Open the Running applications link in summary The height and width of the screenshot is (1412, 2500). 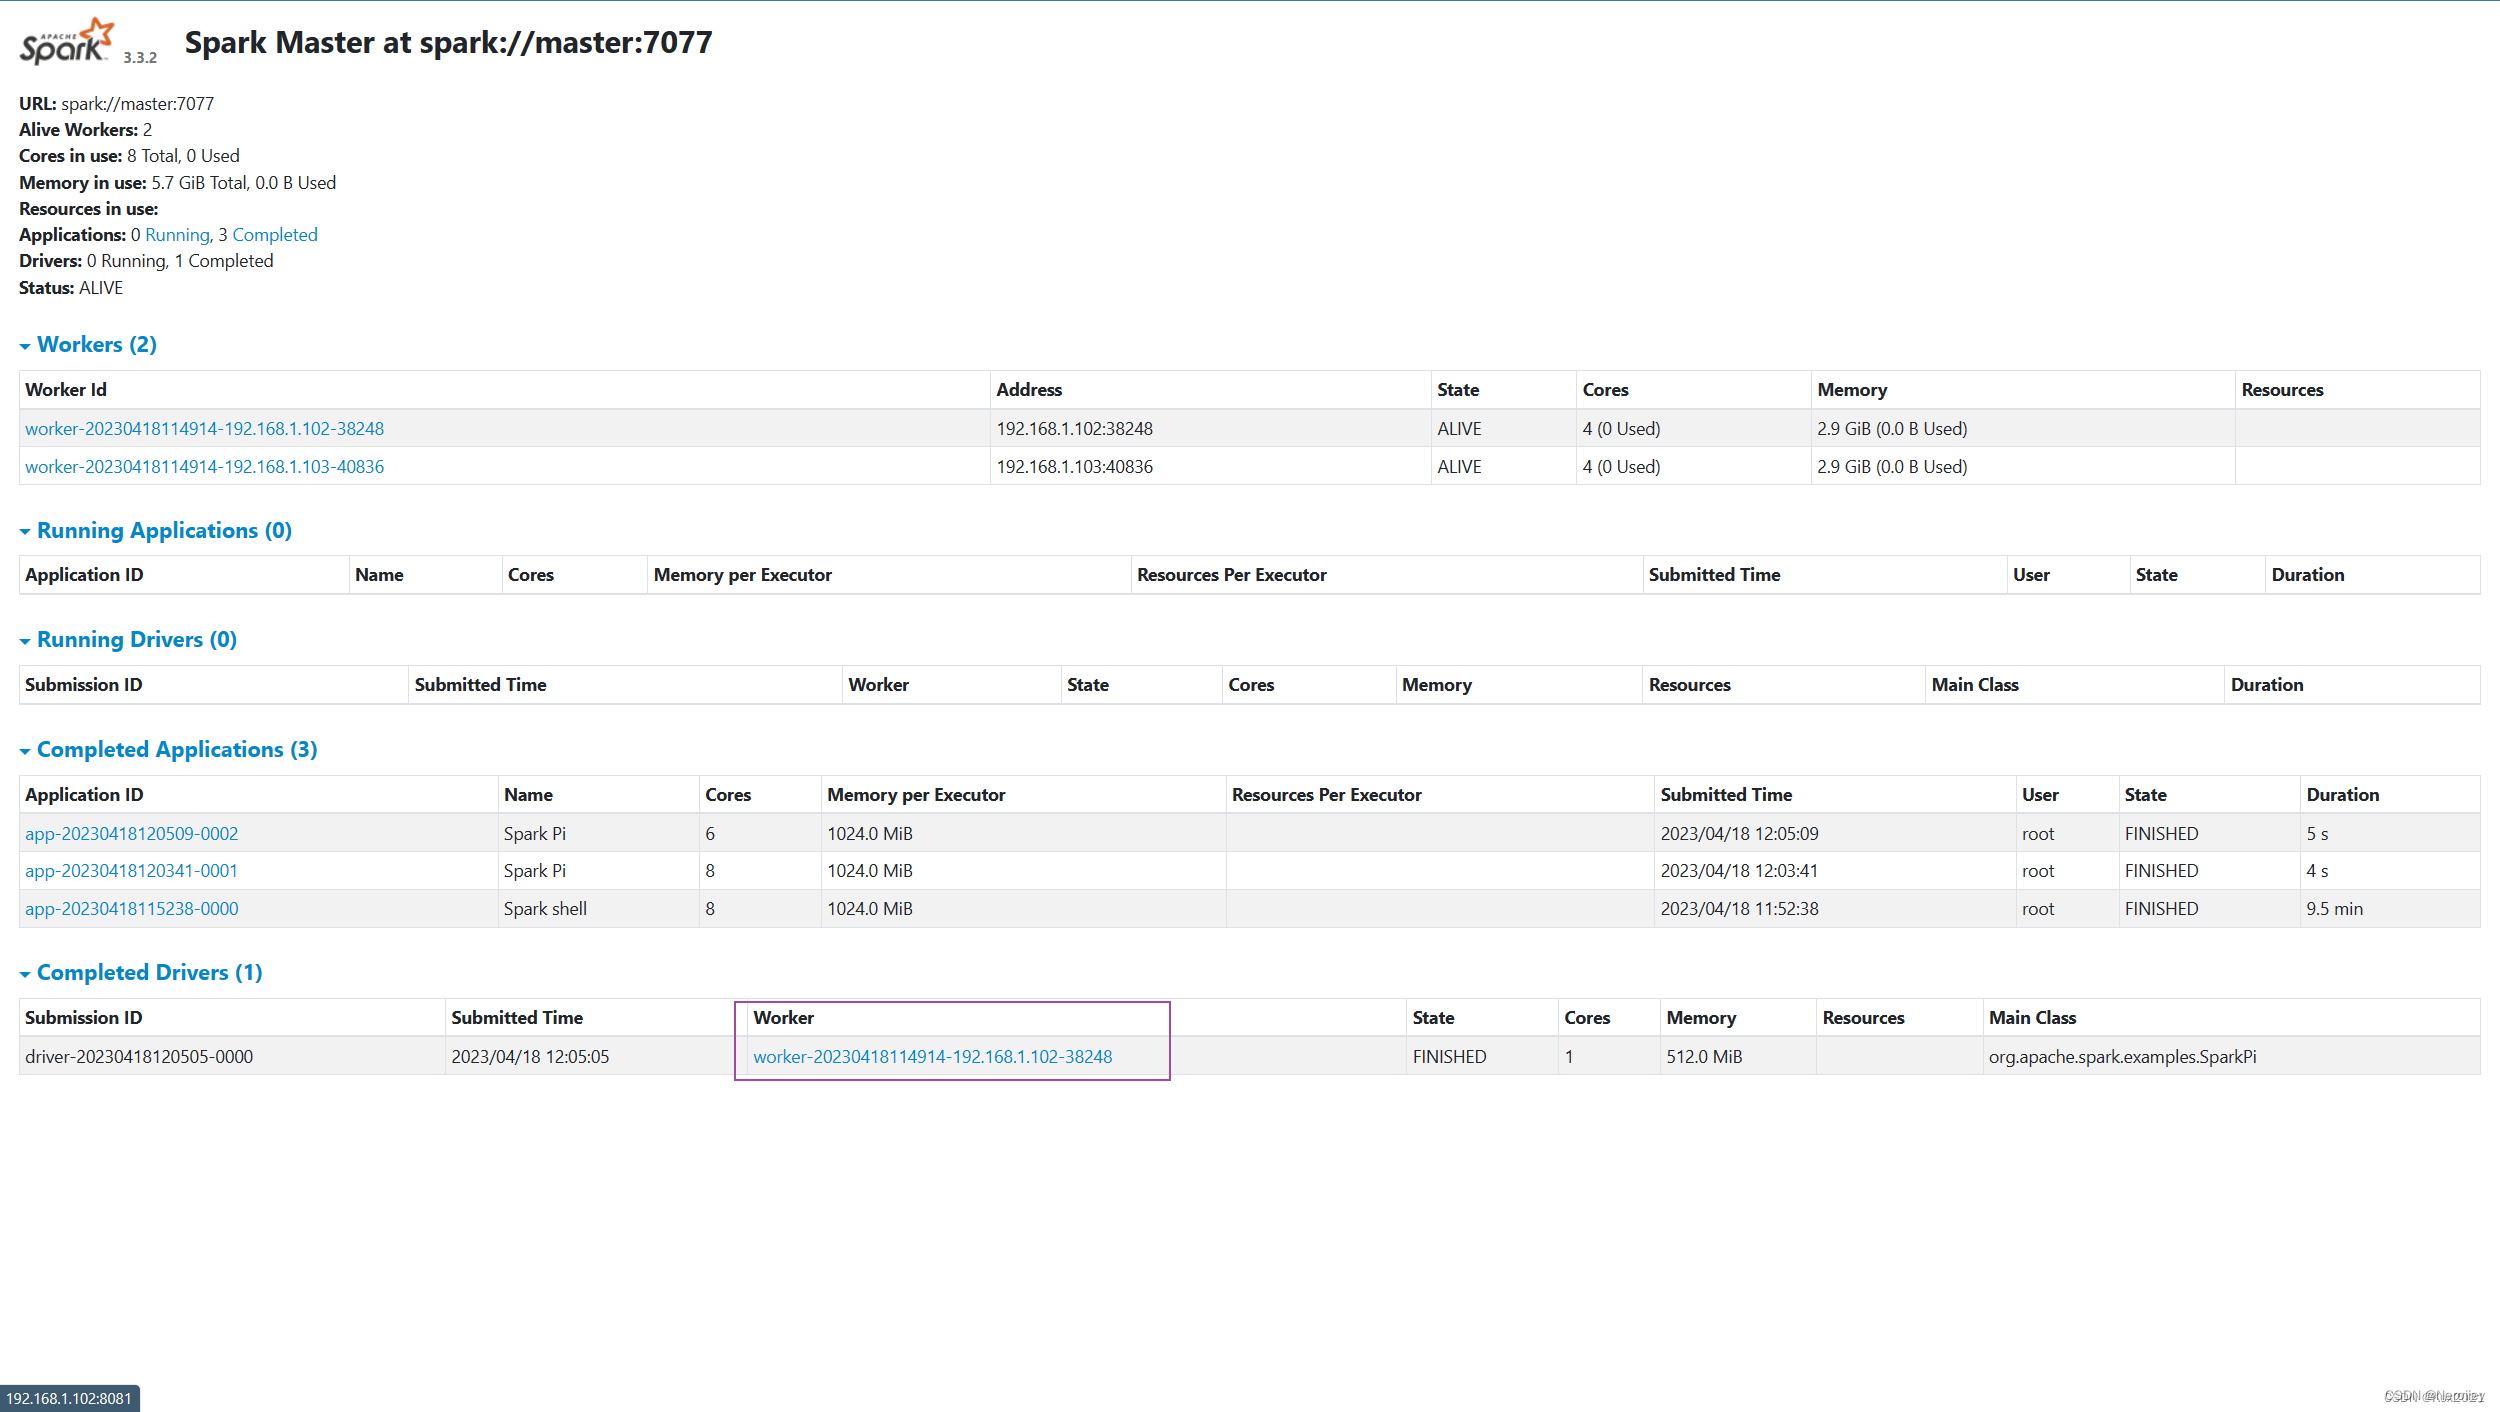[x=177, y=234]
